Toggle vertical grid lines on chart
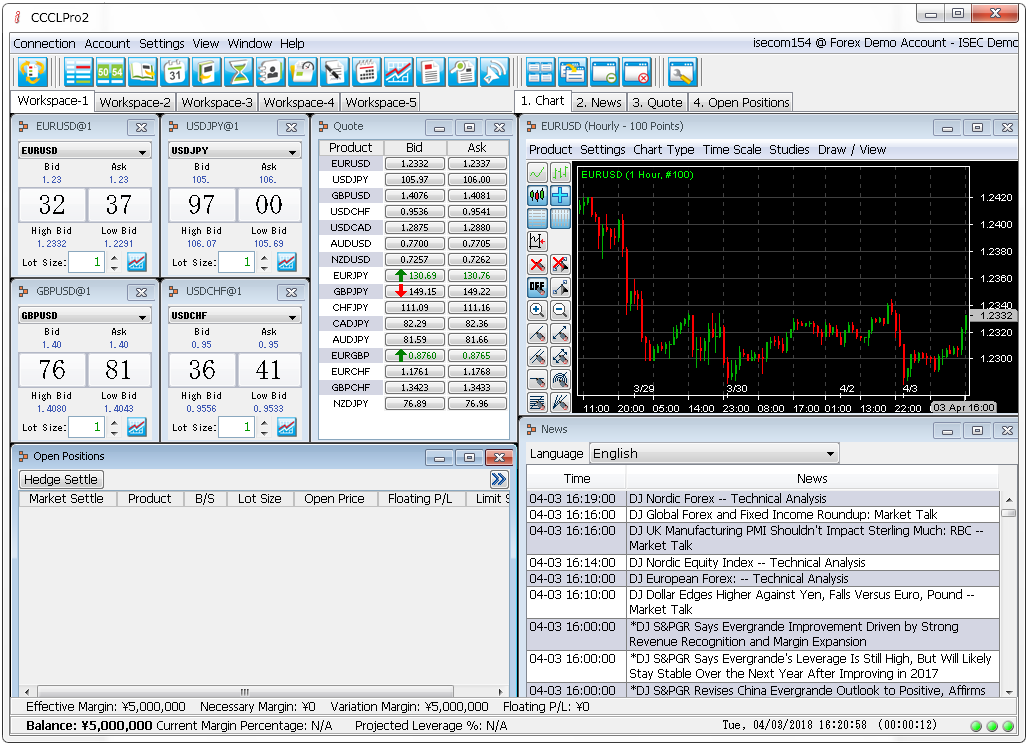Screen dimensions: 1027x745 (x=560, y=218)
